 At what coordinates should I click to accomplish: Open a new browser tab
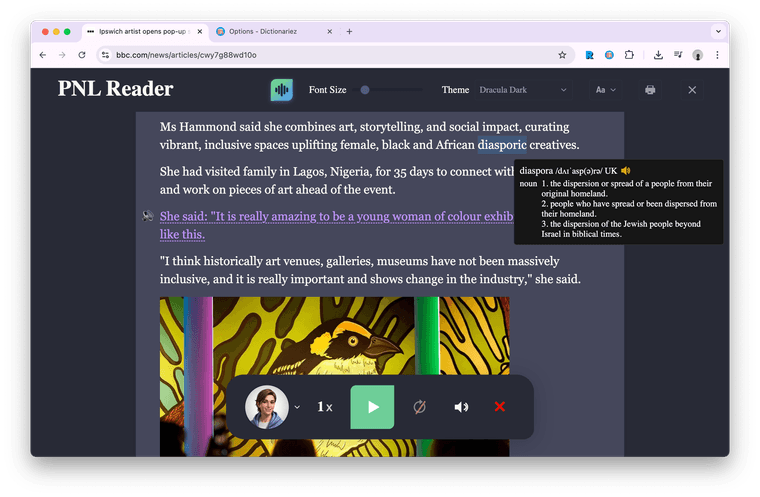coord(349,31)
